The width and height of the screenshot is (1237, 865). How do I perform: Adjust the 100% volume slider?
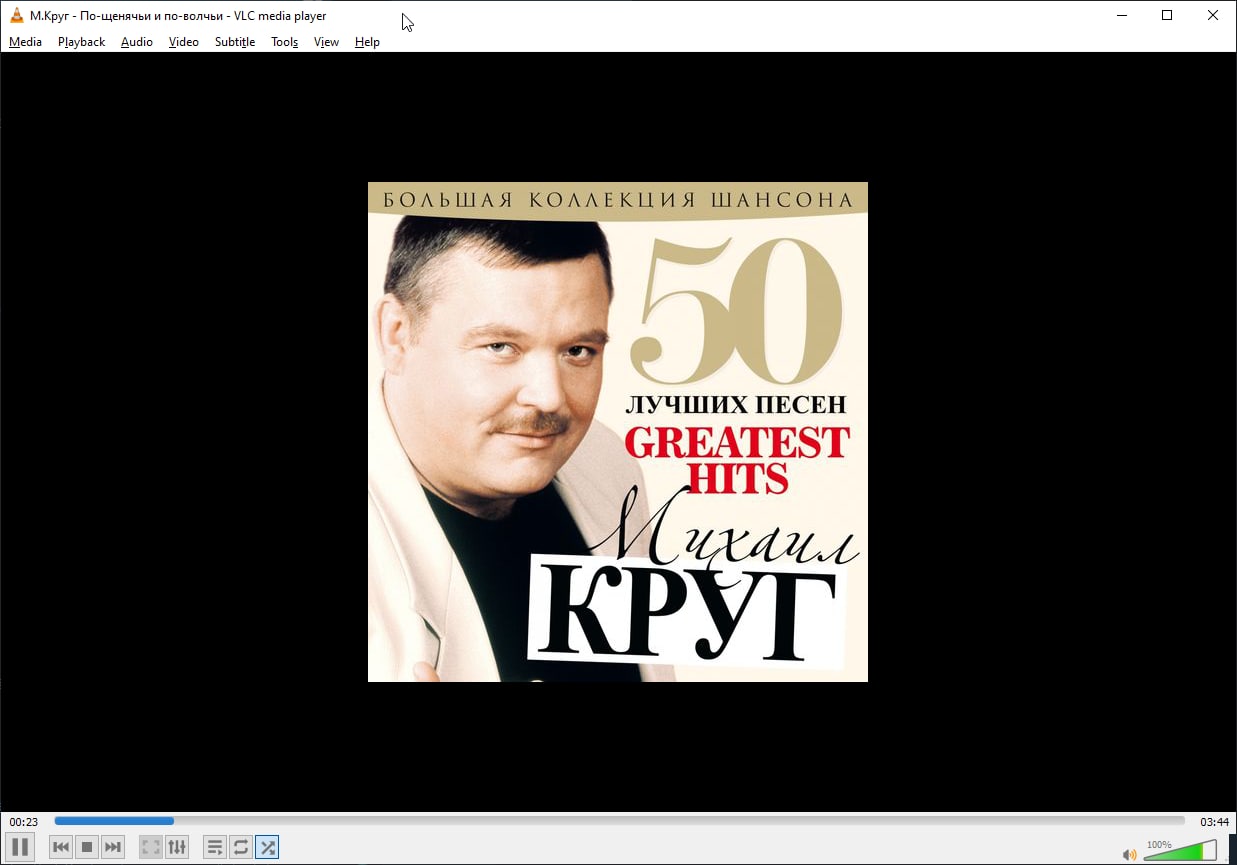[1180, 851]
